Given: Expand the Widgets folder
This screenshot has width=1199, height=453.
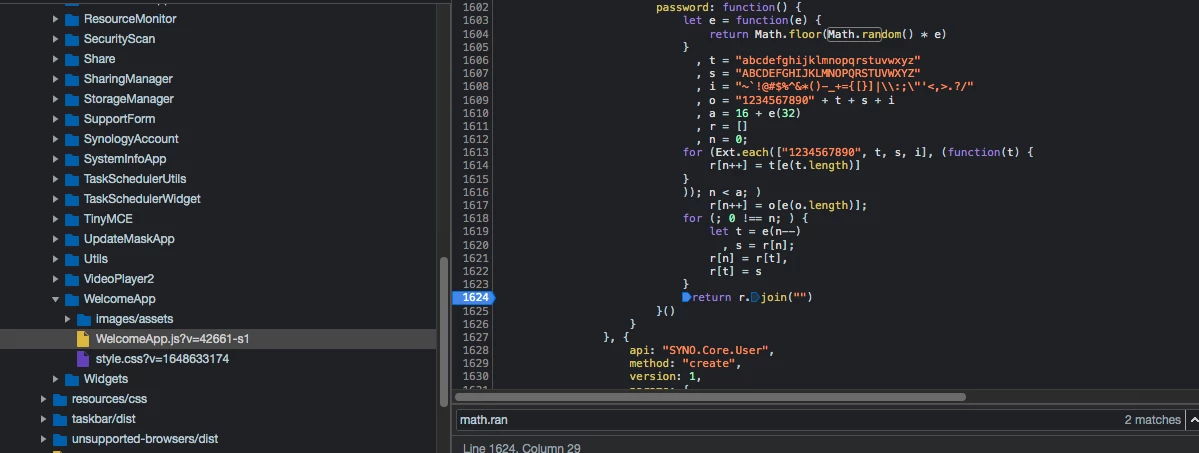Looking at the screenshot, I should 56,379.
